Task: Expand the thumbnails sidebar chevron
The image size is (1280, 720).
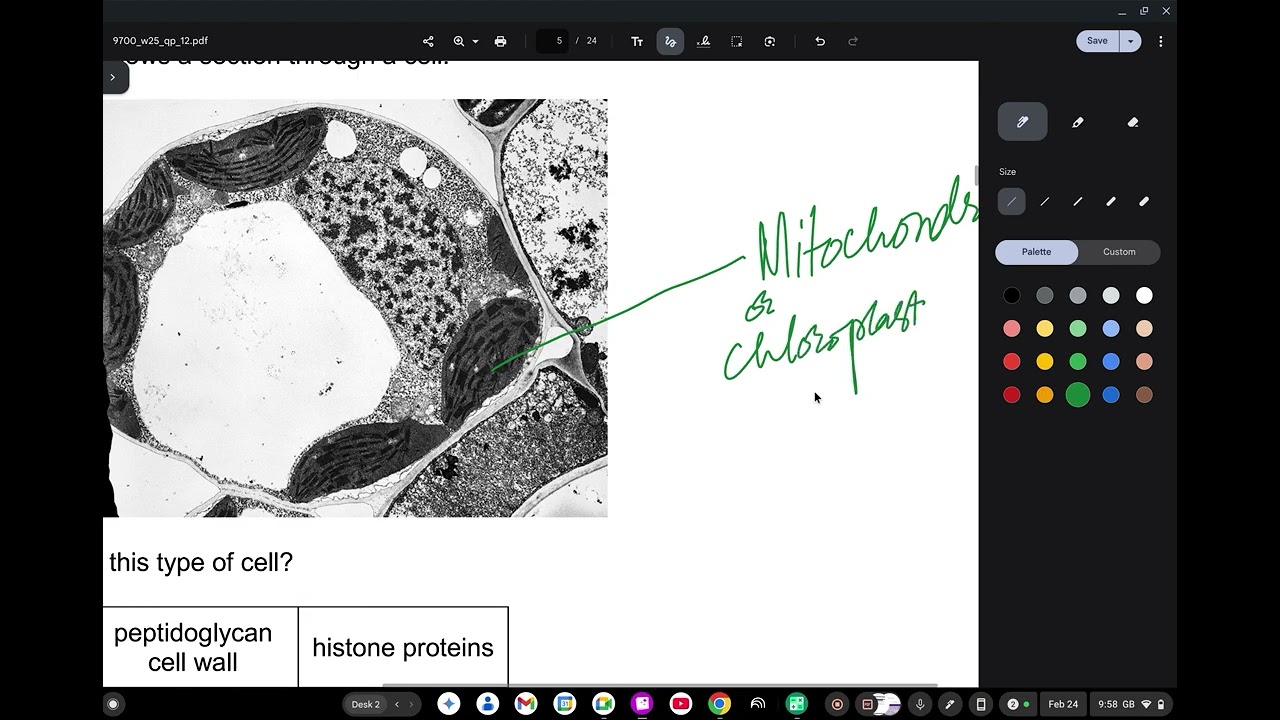Action: [x=113, y=77]
